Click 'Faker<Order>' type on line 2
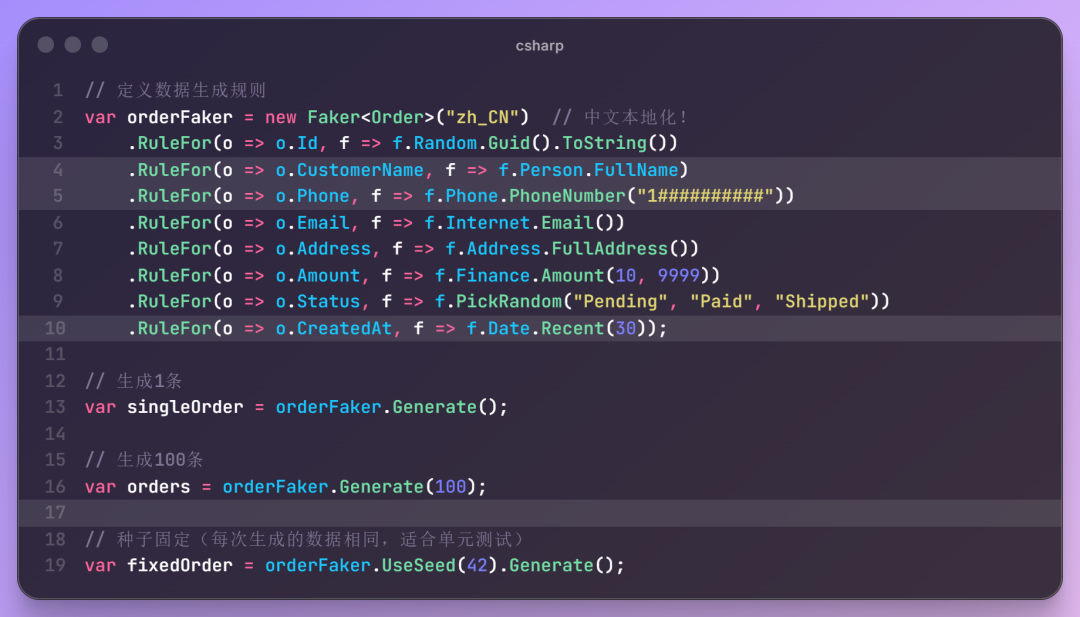The height and width of the screenshot is (617, 1080). point(371,117)
